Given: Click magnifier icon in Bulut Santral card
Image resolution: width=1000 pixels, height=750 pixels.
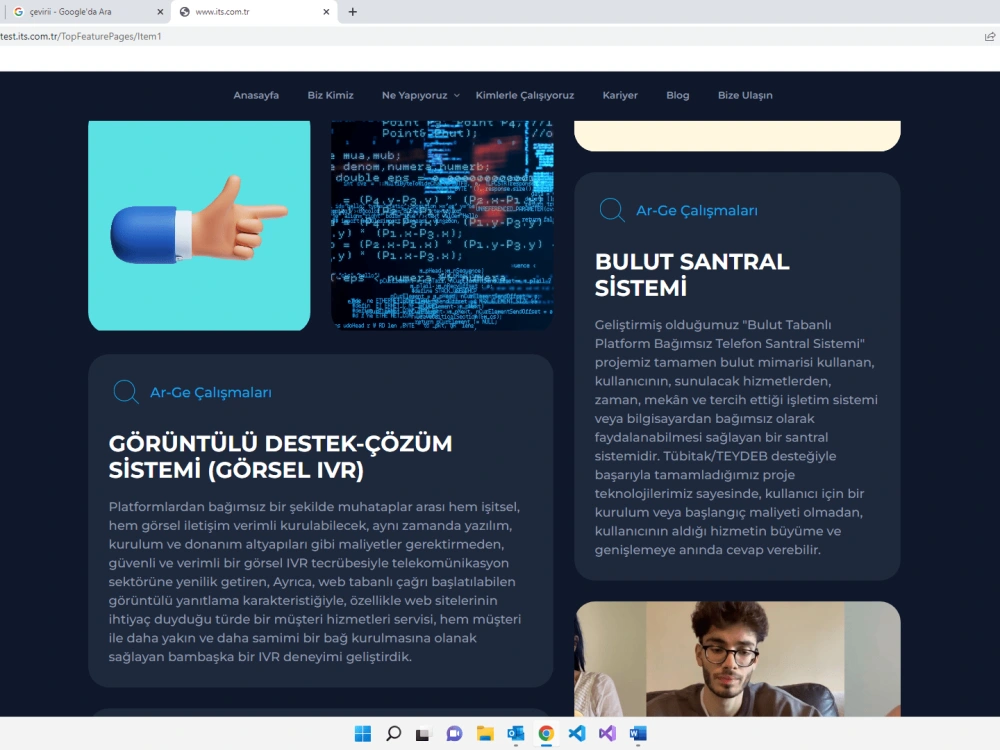Looking at the screenshot, I should click(x=612, y=210).
